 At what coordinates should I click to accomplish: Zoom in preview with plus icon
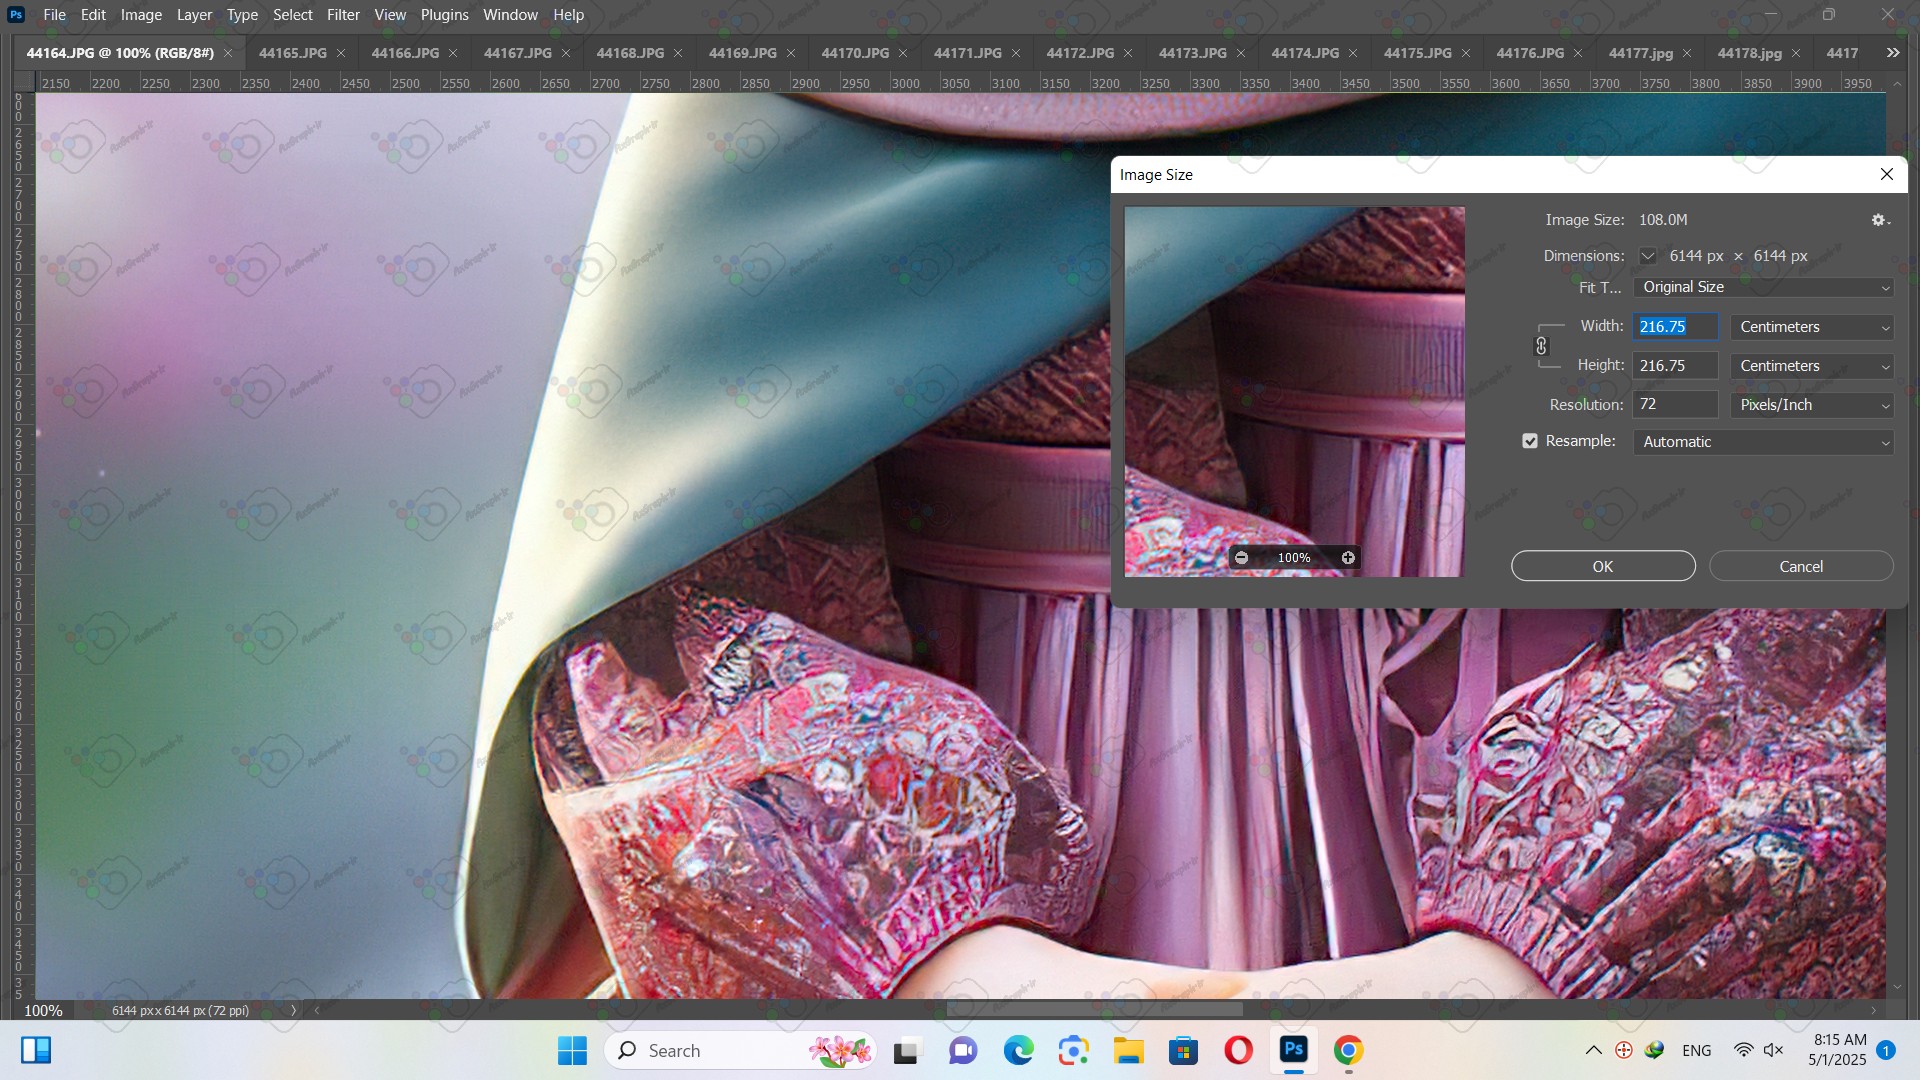[x=1348, y=558]
